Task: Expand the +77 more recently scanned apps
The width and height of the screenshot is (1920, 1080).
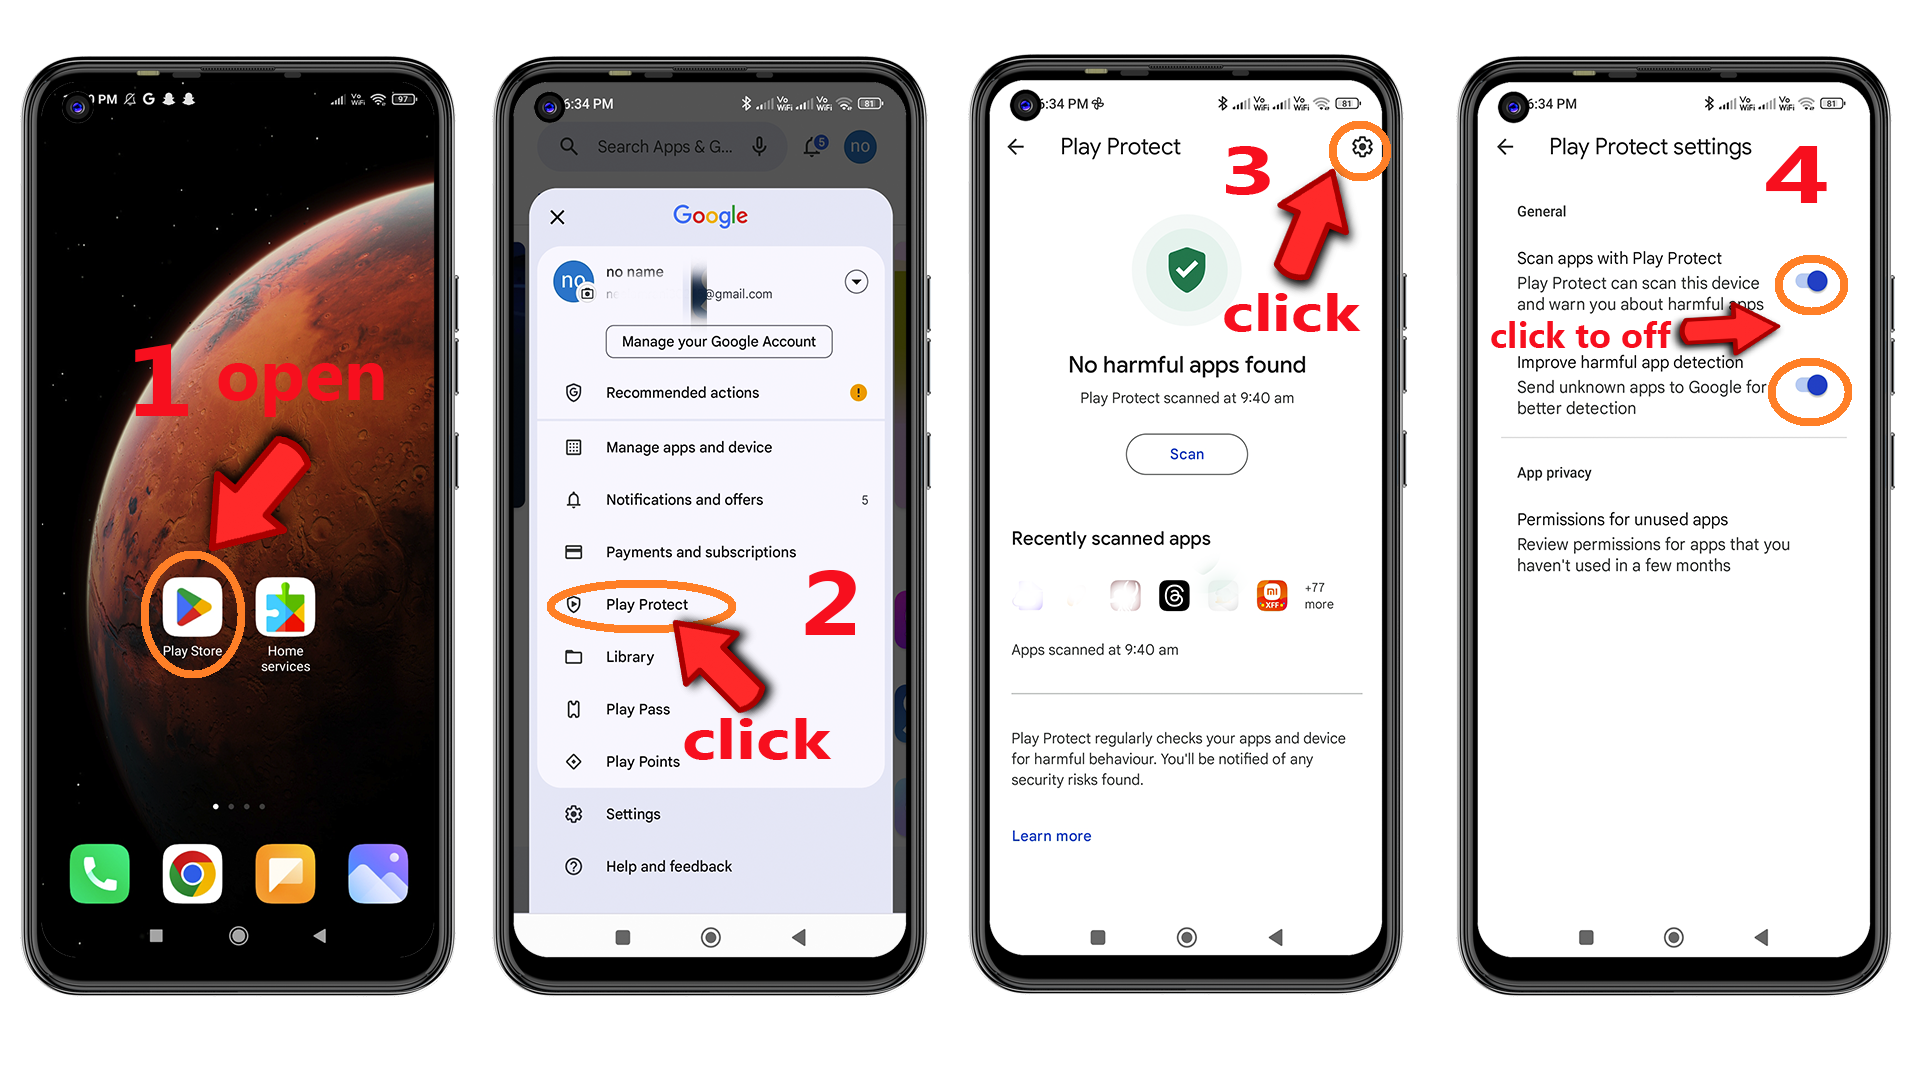Action: (x=1319, y=596)
